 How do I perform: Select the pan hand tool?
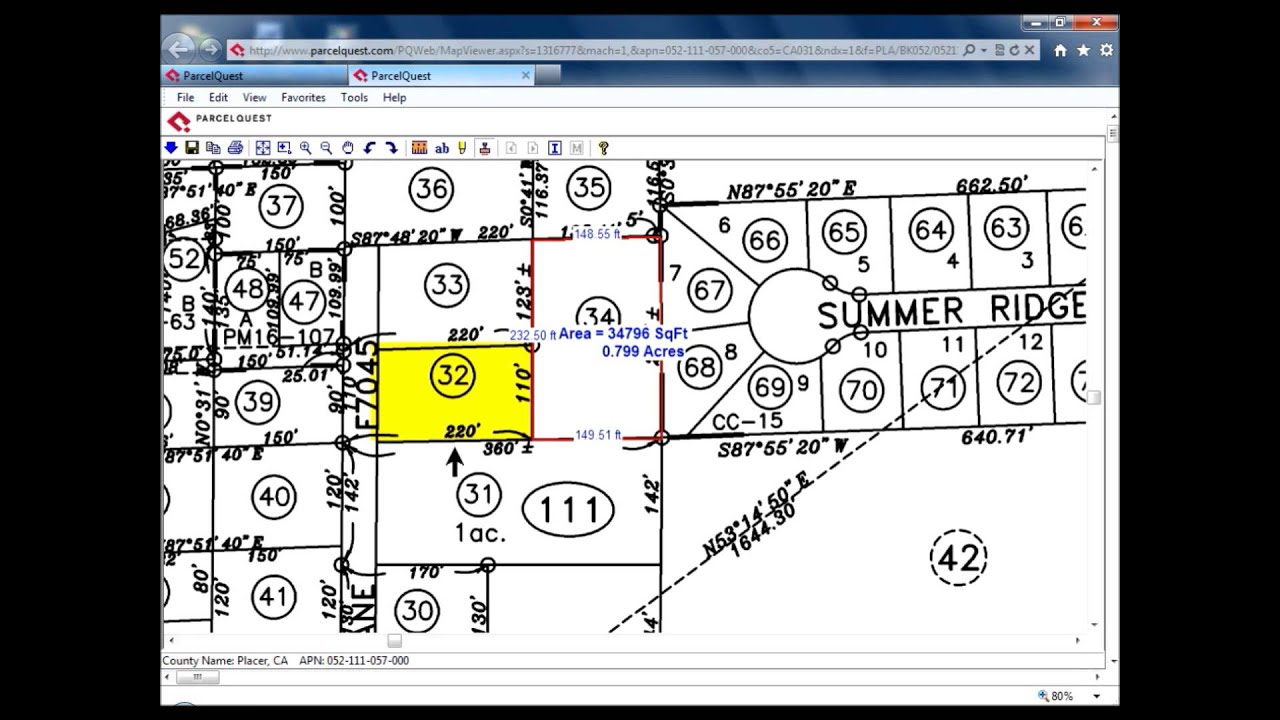tap(348, 148)
